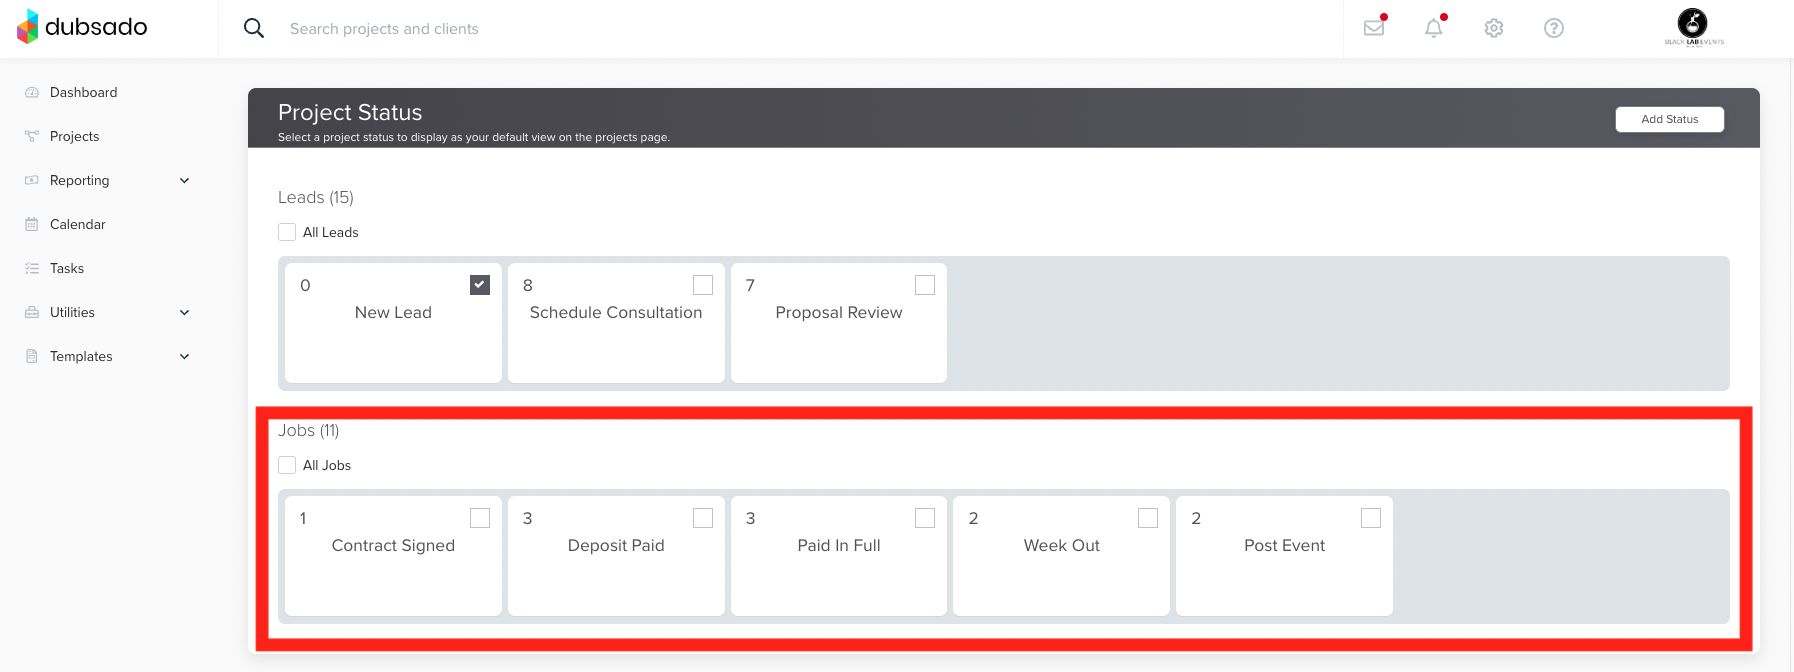Viewport: 1794px width, 672px height.
Task: Check the Post Event status checkbox
Action: pos(1371,518)
